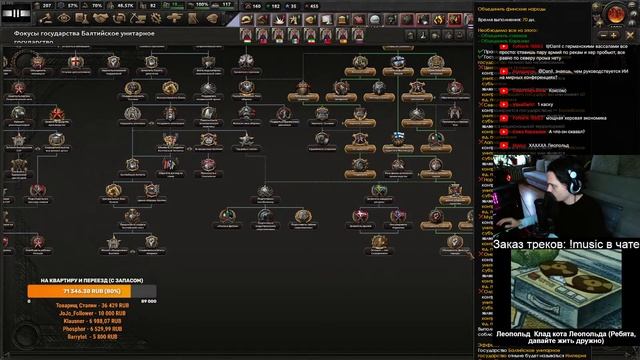Click the question mark alert icon
Screen dimensions: 640x360
click(x=391, y=19)
